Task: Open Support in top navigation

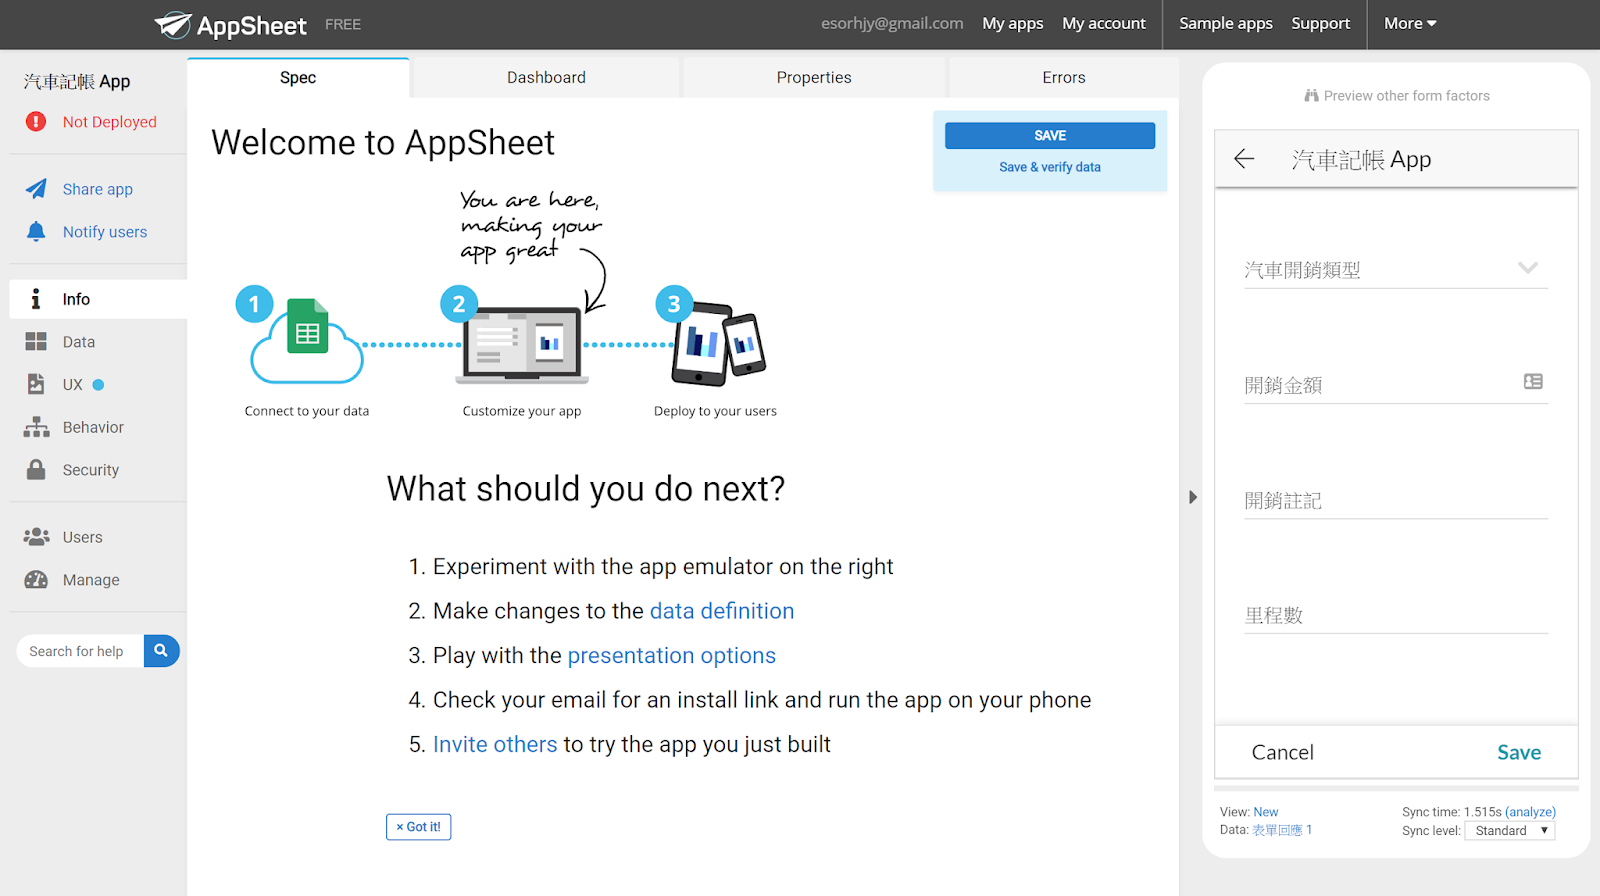Action: pos(1320,23)
